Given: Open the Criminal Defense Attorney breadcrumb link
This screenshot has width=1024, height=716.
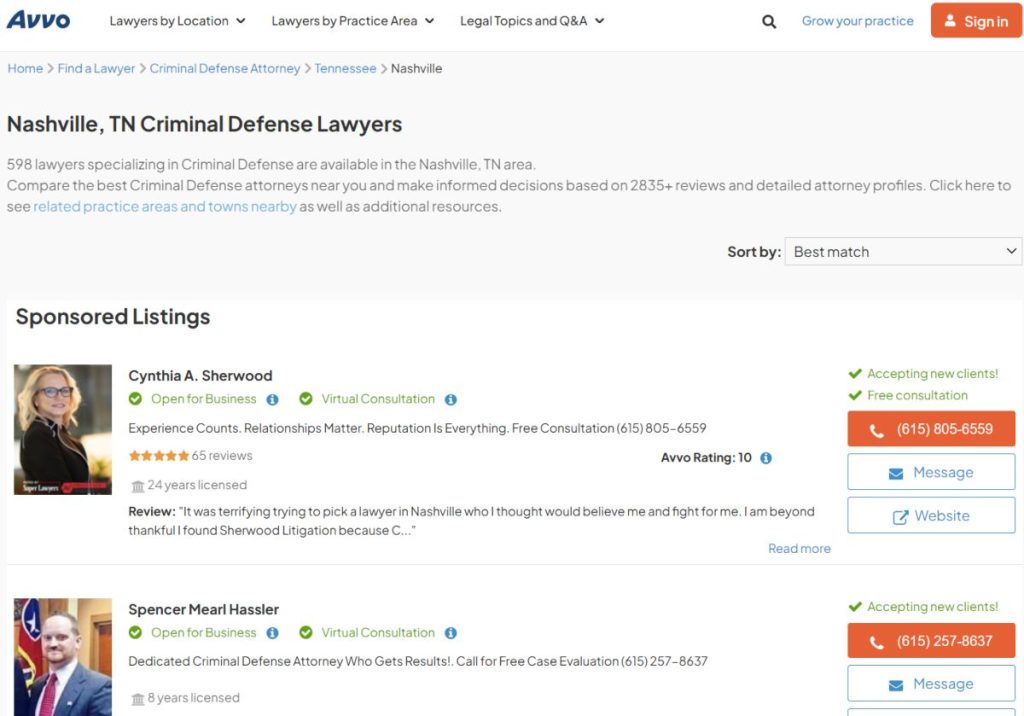Looking at the screenshot, I should pos(225,69).
